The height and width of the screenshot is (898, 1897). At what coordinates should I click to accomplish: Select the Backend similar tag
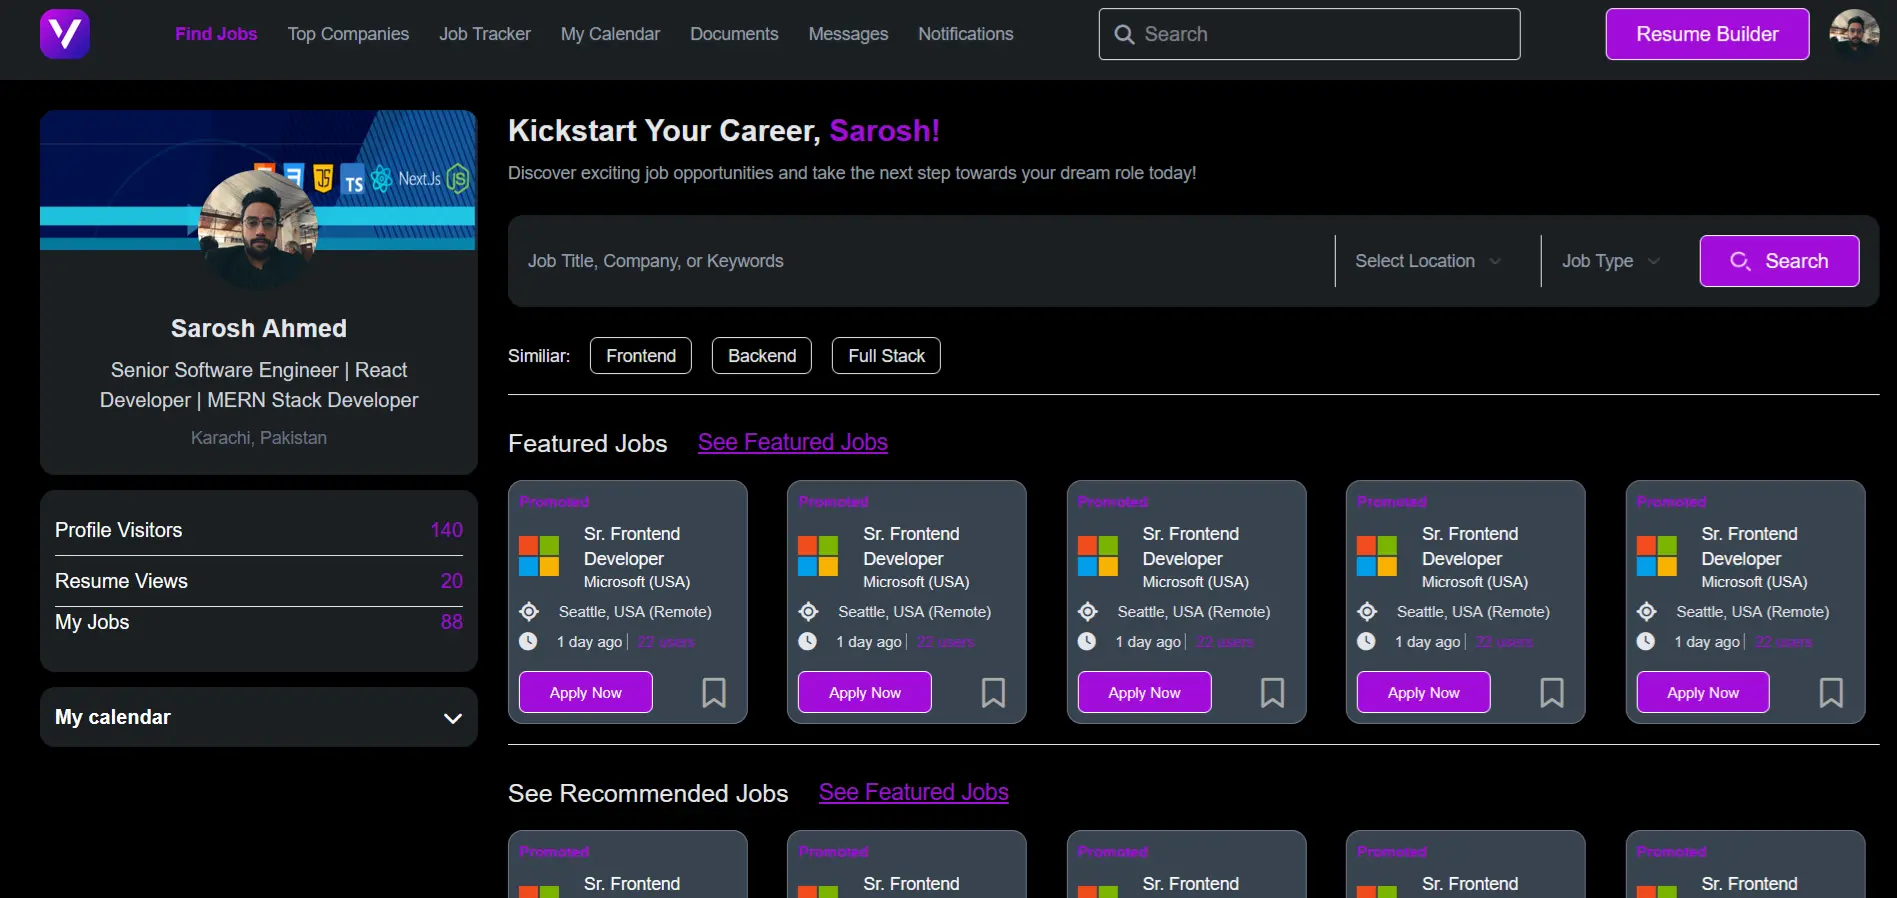click(762, 356)
